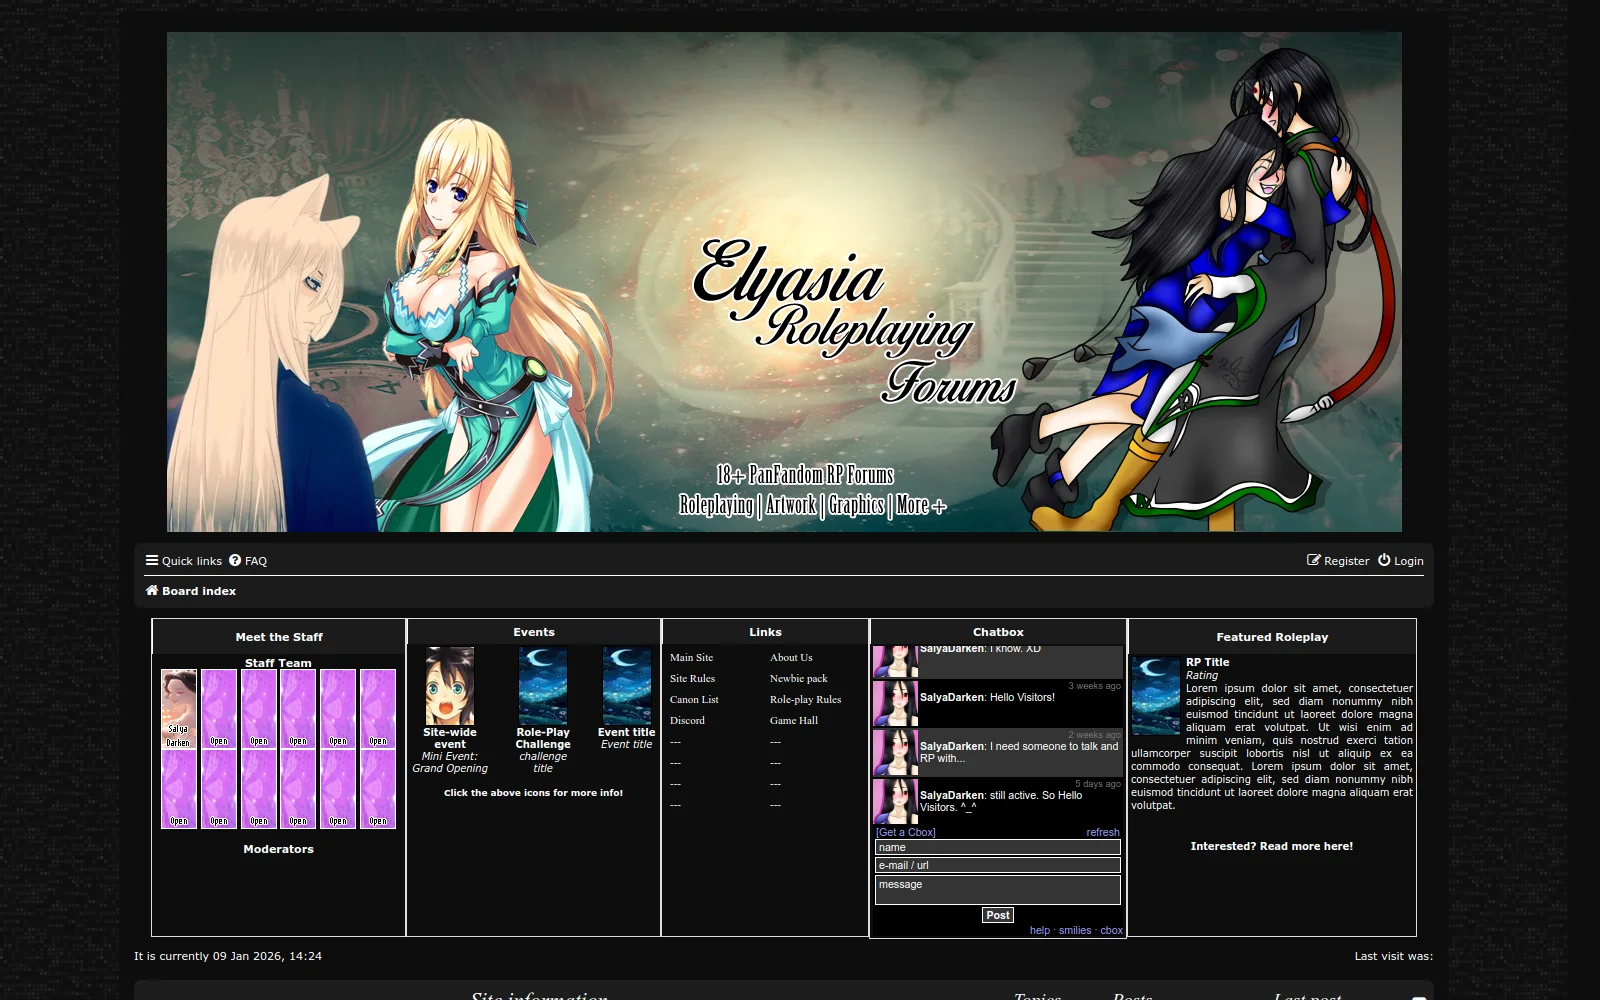Click the Featured Roleplay RP Title image

1156,696
